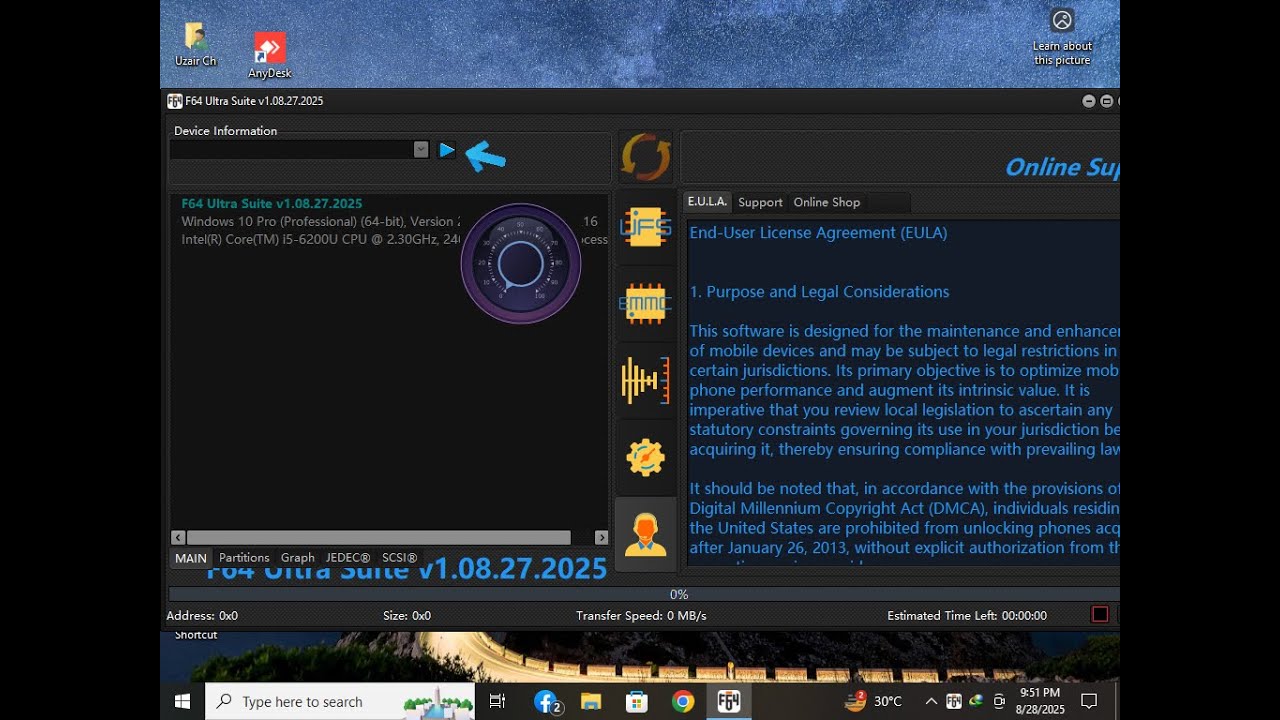Open the Online Shop tab
Screen dimensions: 1280x720
[827, 202]
